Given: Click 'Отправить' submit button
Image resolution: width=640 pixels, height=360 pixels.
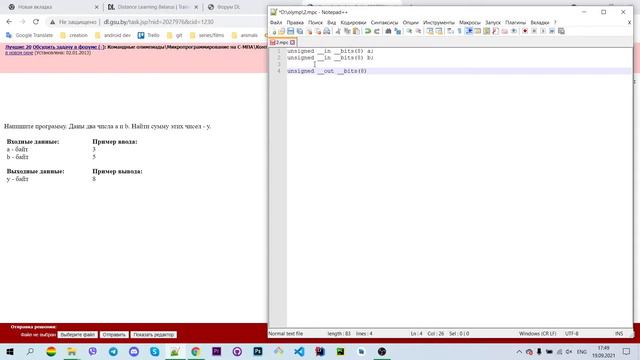Looking at the screenshot, I should coord(114,334).
